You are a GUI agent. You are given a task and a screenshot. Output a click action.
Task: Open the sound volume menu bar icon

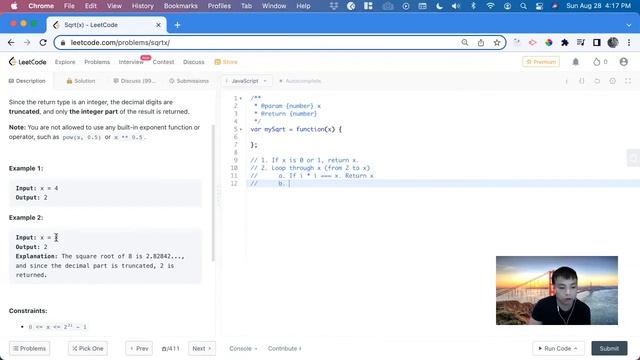(456, 6)
